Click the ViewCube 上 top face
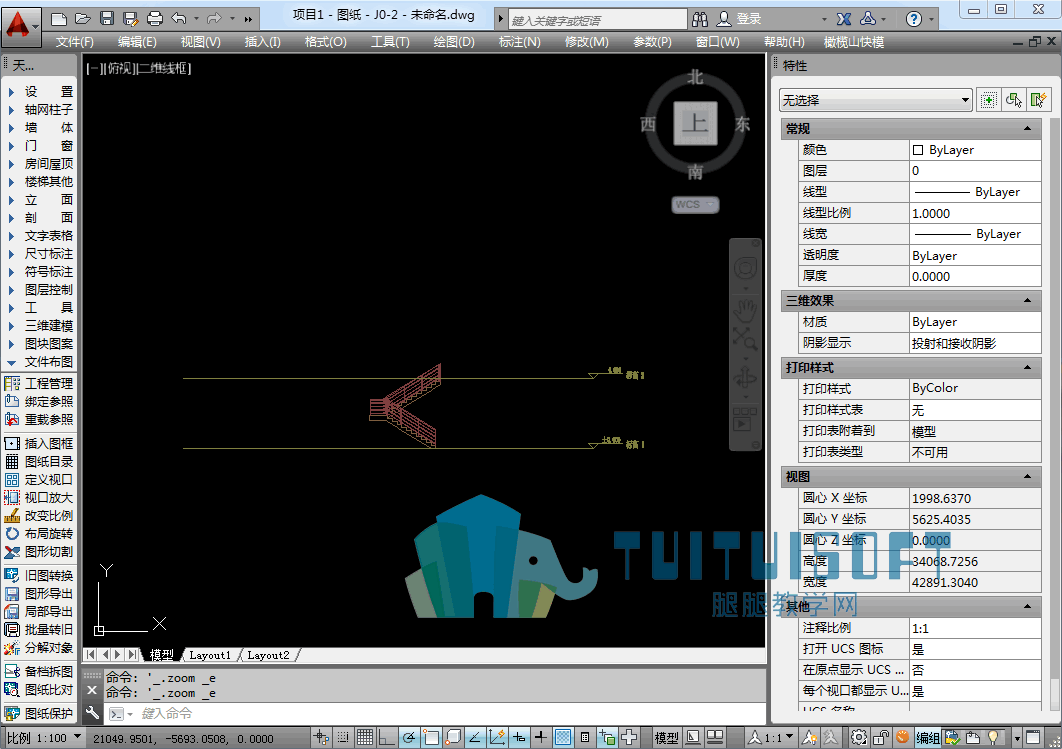Image resolution: width=1062 pixels, height=749 pixels. tap(696, 124)
